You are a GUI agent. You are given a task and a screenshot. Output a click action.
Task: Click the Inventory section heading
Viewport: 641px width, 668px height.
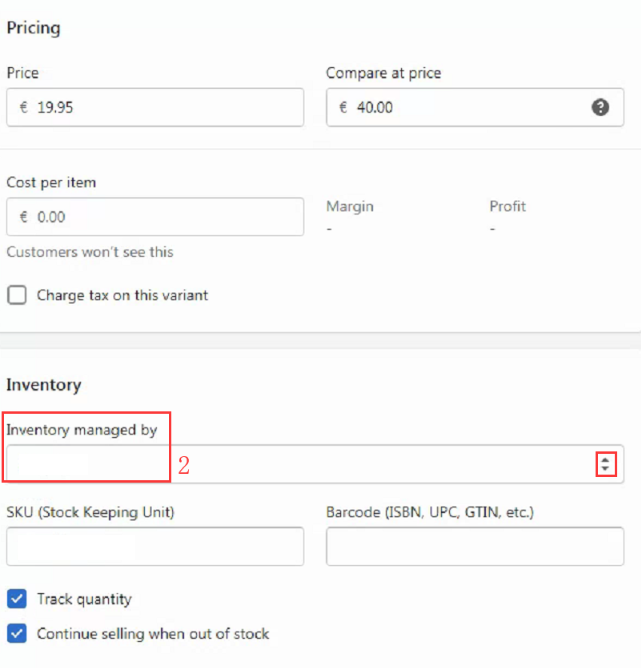[44, 385]
